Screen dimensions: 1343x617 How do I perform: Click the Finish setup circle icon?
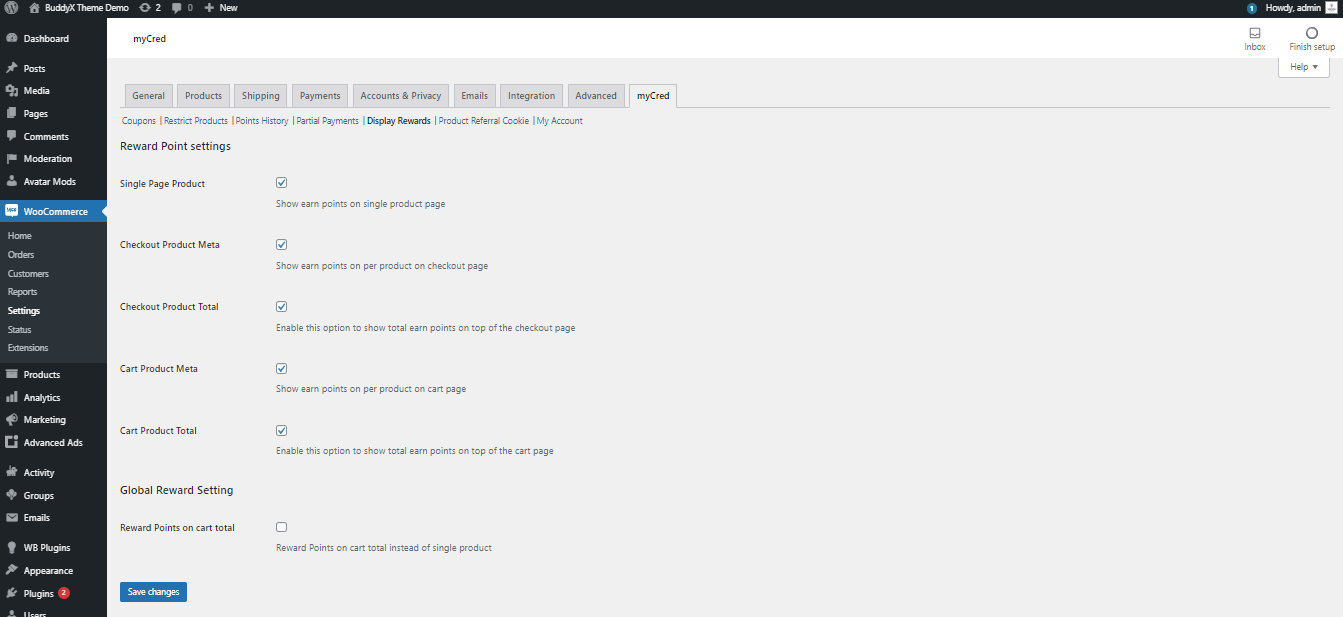coord(1312,33)
